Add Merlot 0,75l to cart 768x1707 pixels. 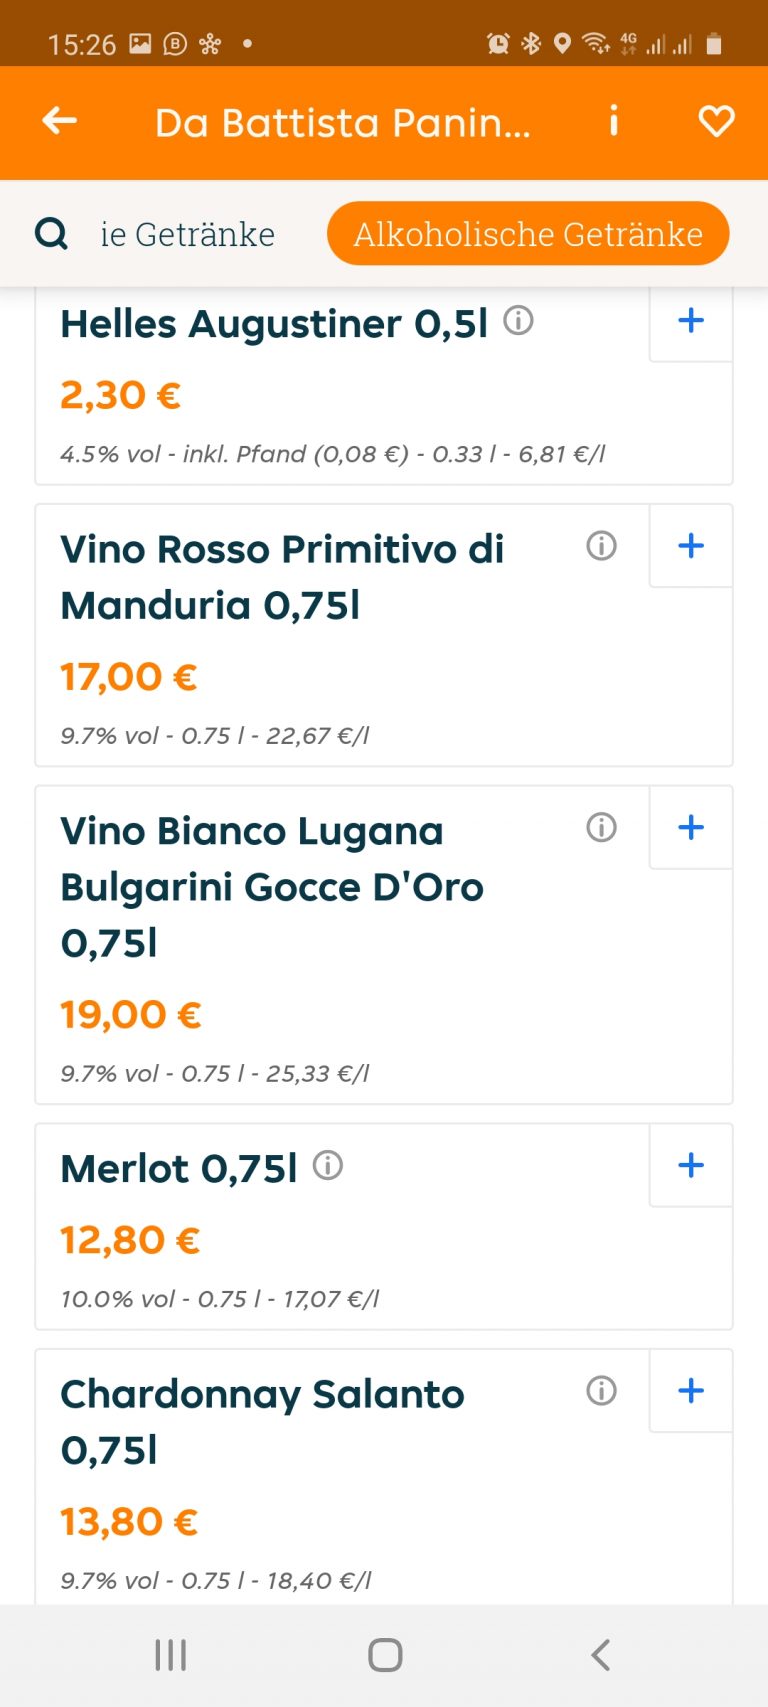click(691, 1166)
